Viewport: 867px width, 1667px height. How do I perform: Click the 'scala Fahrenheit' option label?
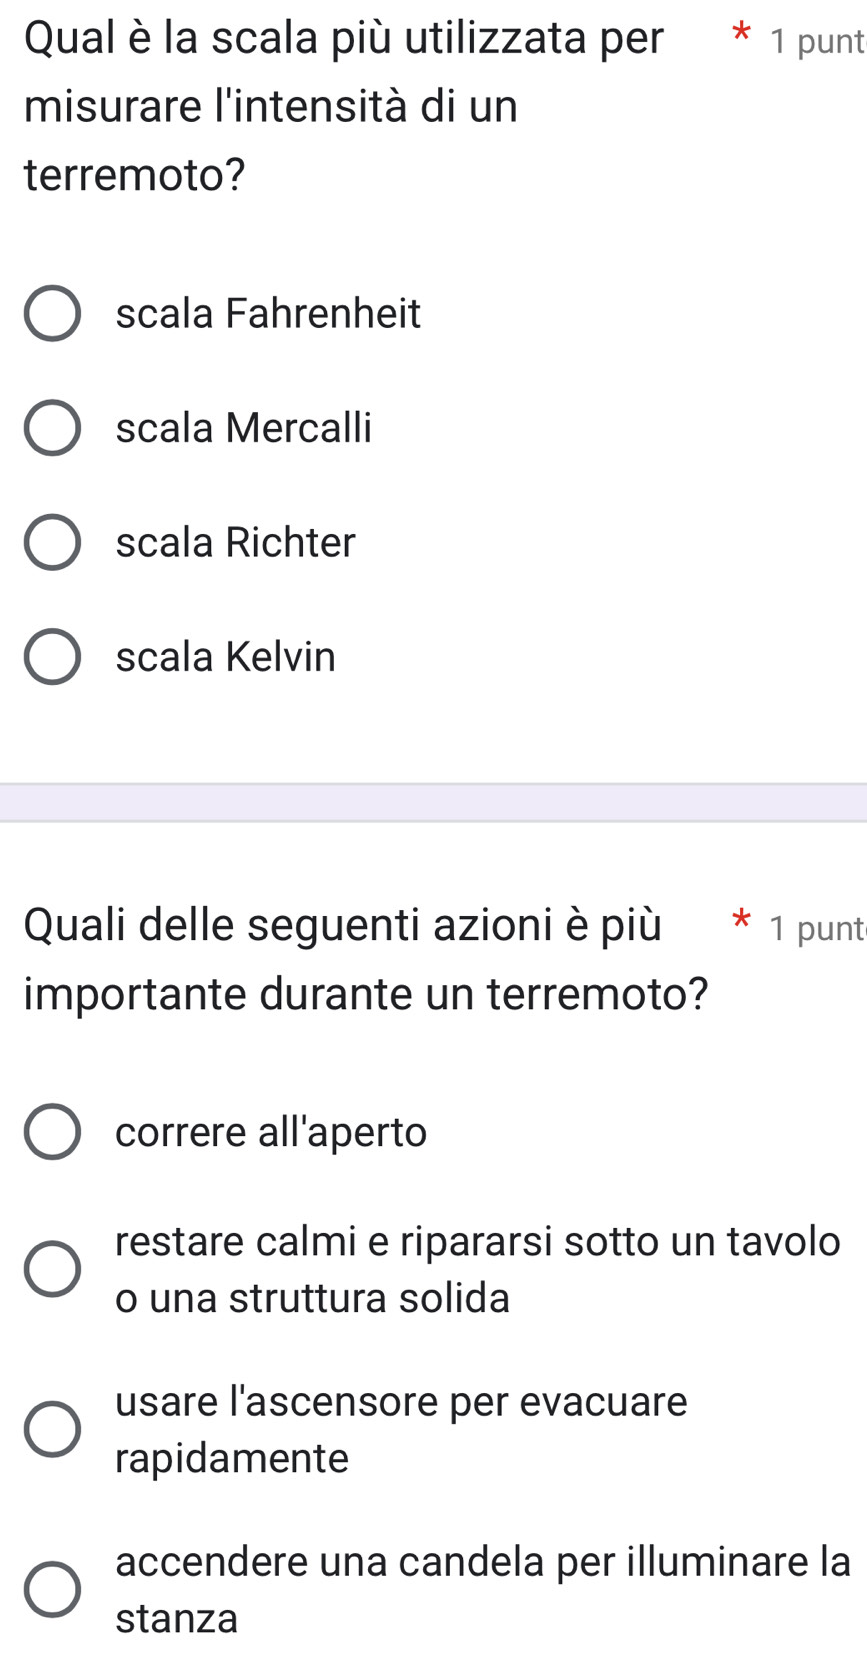coord(268,314)
